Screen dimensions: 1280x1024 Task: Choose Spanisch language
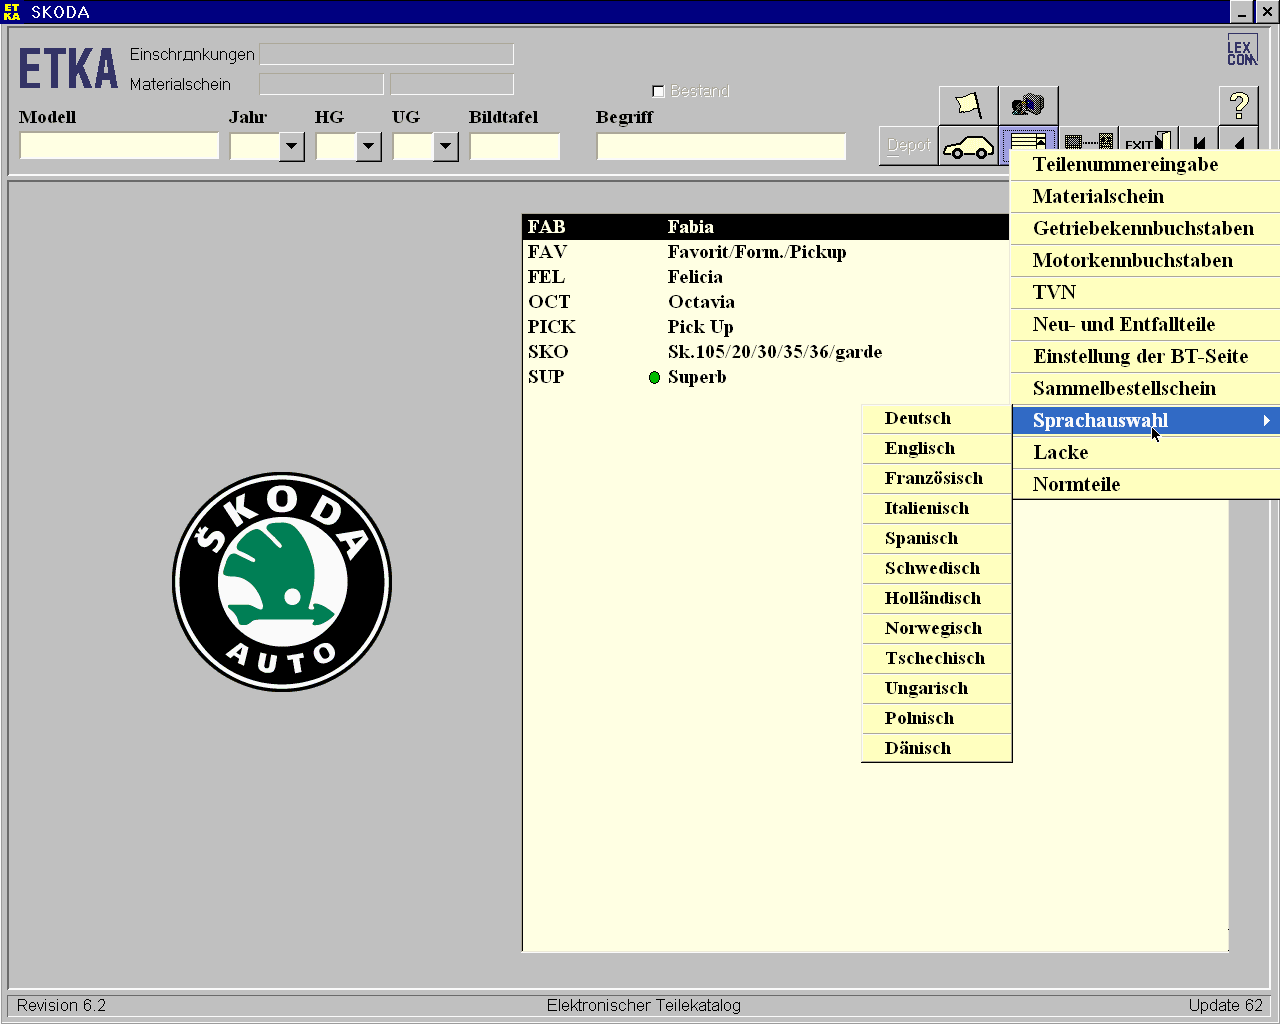click(x=937, y=538)
